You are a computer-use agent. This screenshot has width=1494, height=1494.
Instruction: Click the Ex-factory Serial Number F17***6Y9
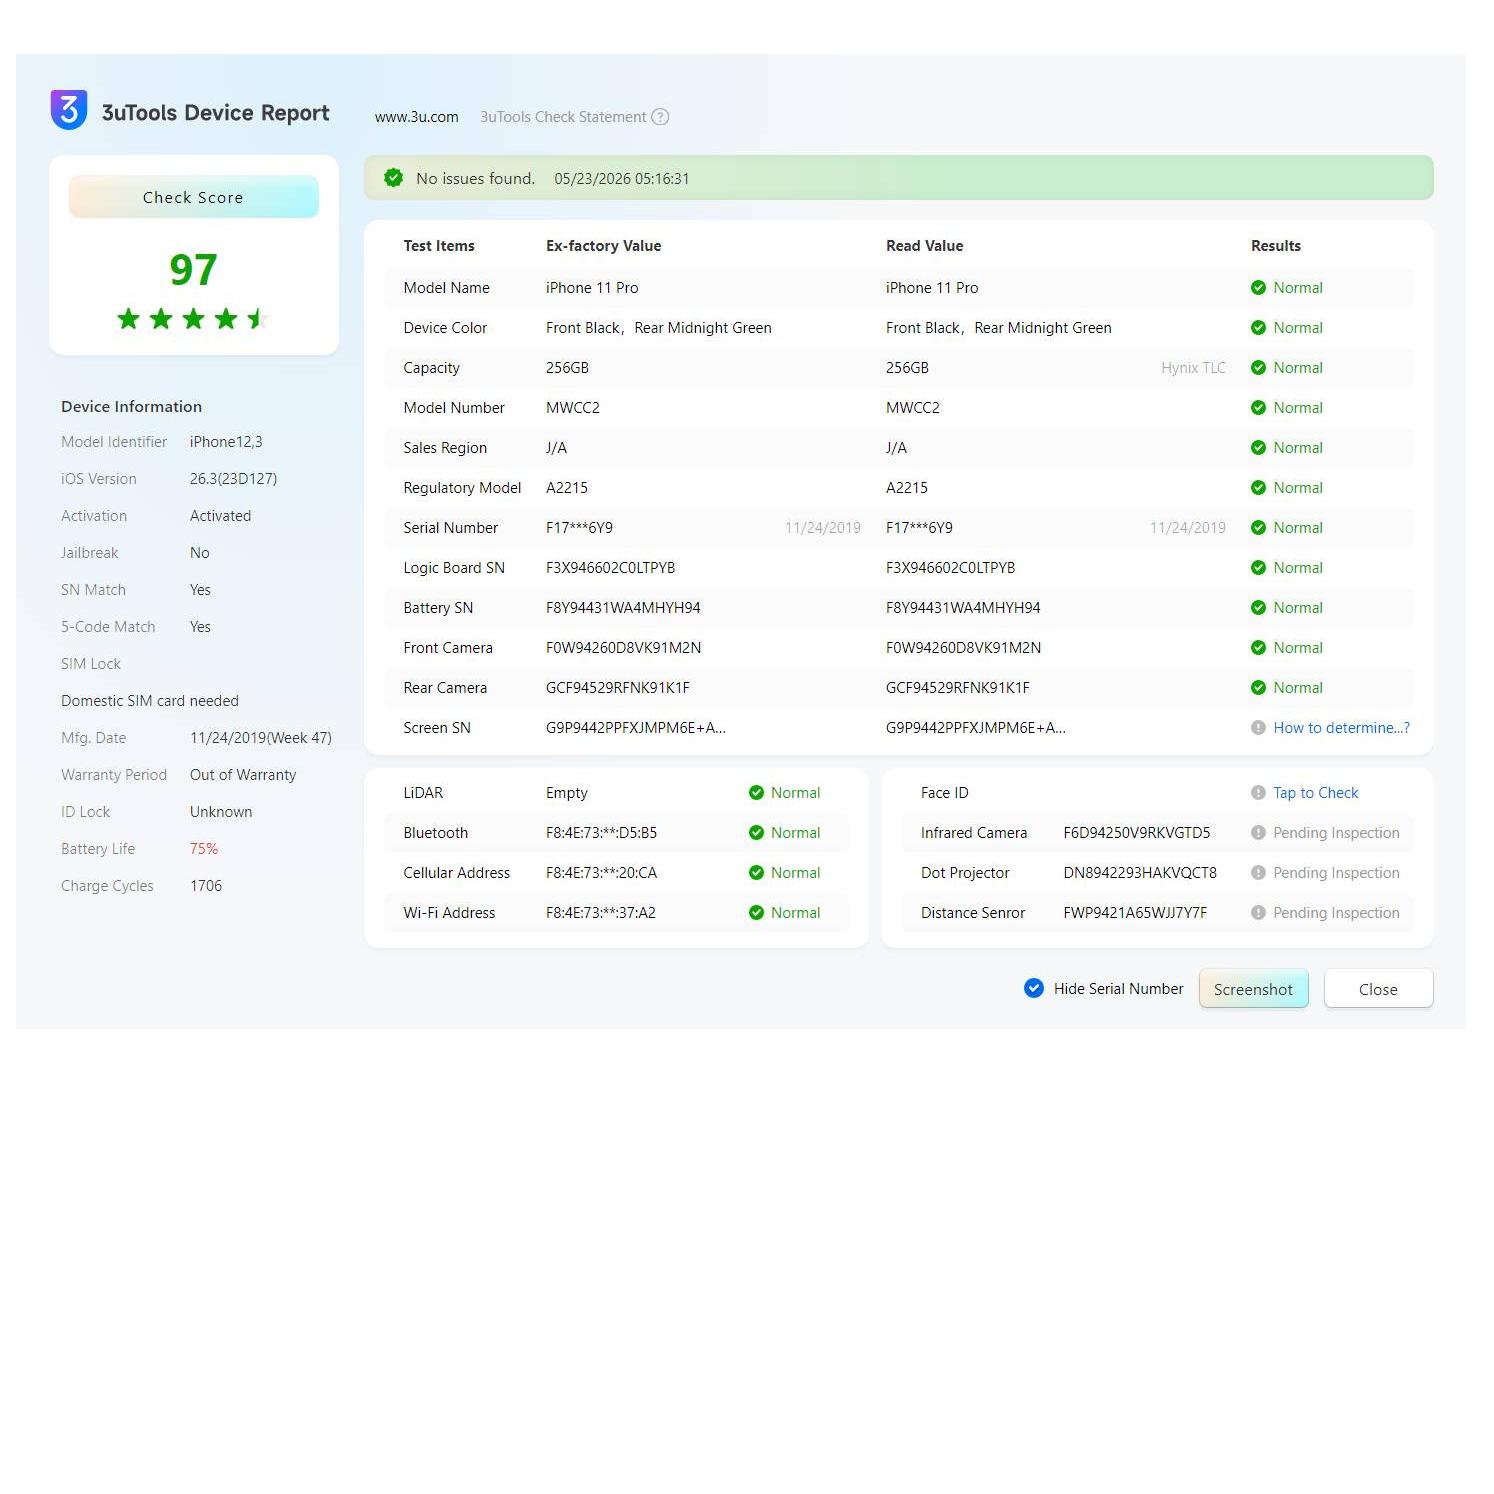(x=579, y=528)
